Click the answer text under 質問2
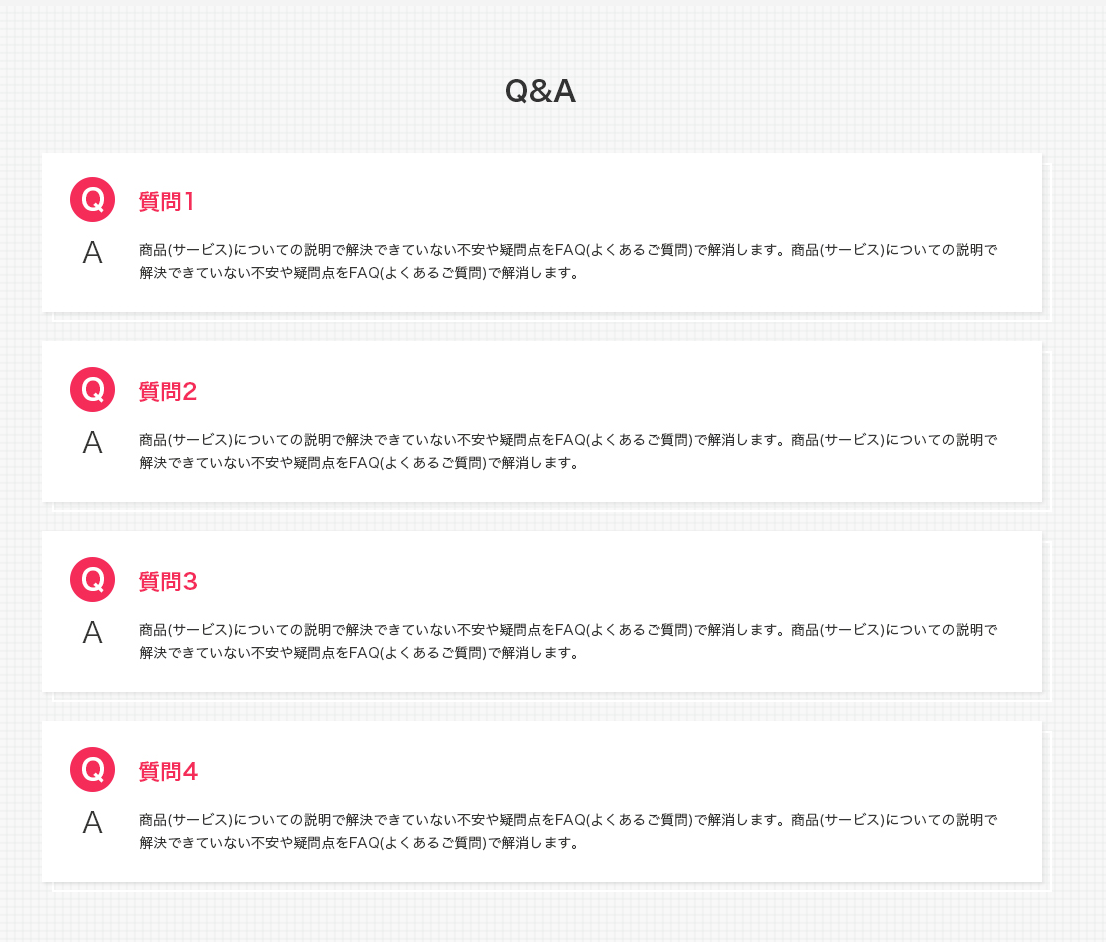Screen dimensions: 1106x942 click(569, 451)
